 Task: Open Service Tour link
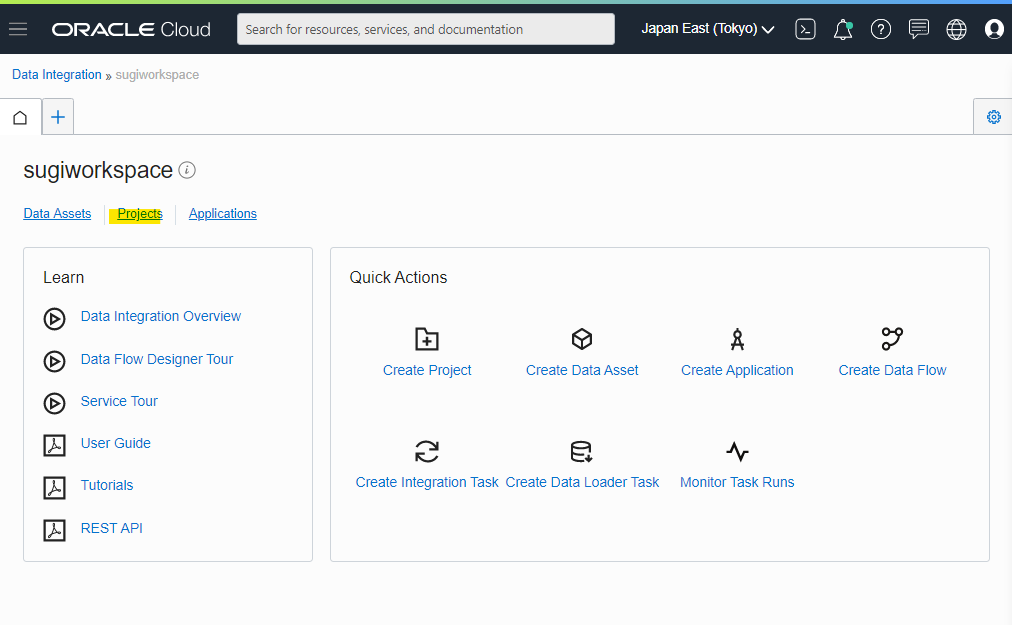pos(119,401)
